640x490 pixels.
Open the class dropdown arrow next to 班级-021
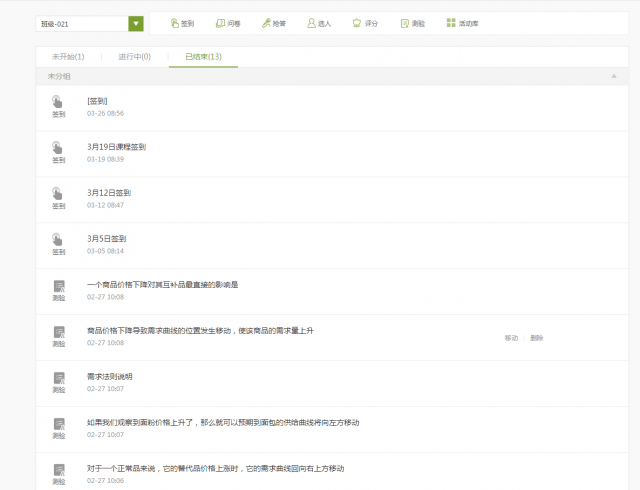tap(136, 23)
